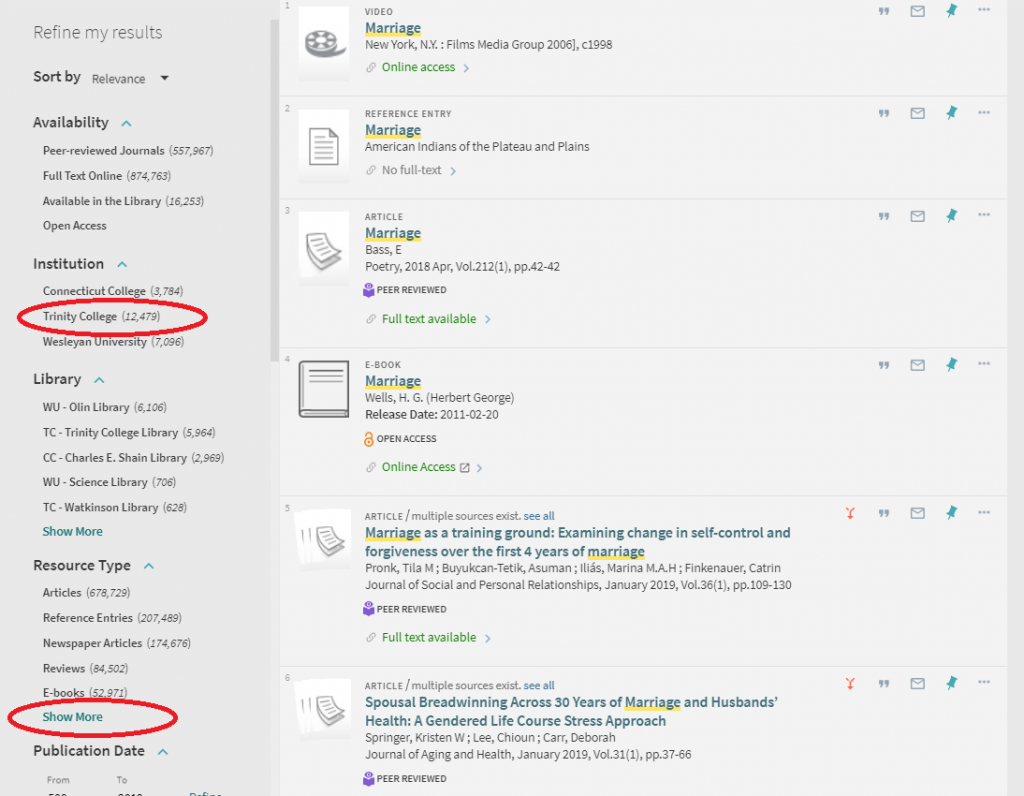Open more actions for the Wells e-book

tap(984, 364)
